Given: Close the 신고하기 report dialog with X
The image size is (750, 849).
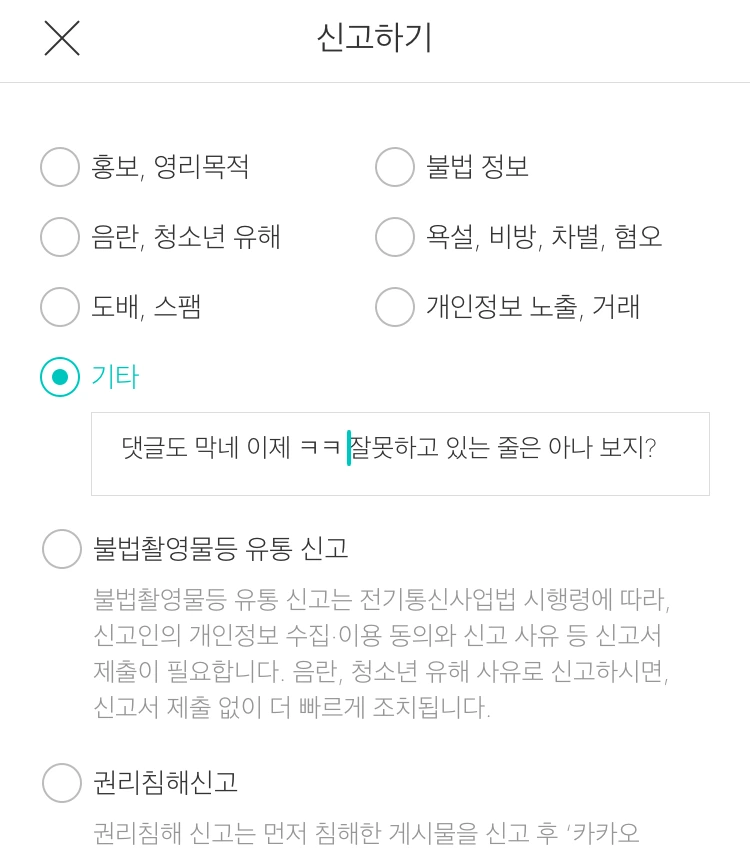Looking at the screenshot, I should (62, 38).
